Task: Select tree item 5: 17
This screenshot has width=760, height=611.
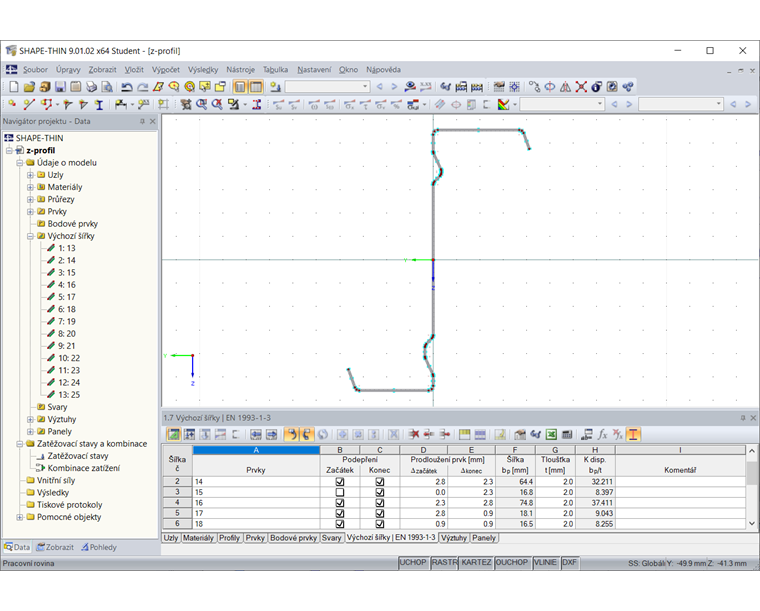Action: pyautogui.click(x=67, y=297)
